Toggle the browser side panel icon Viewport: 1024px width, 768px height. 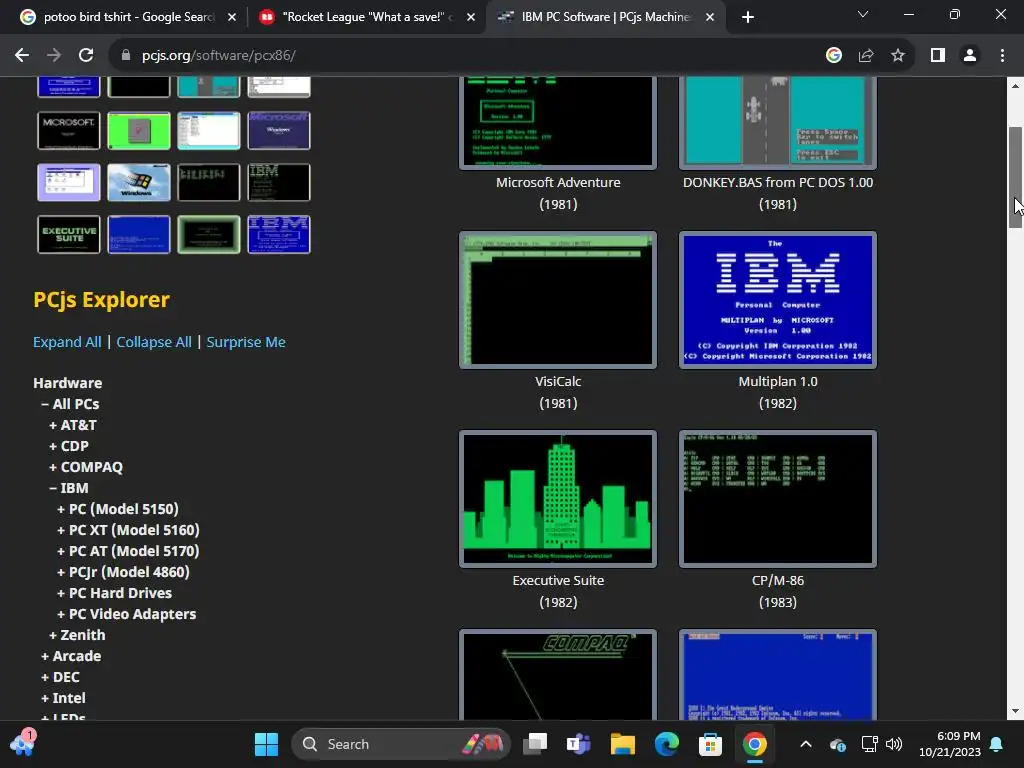pos(938,56)
